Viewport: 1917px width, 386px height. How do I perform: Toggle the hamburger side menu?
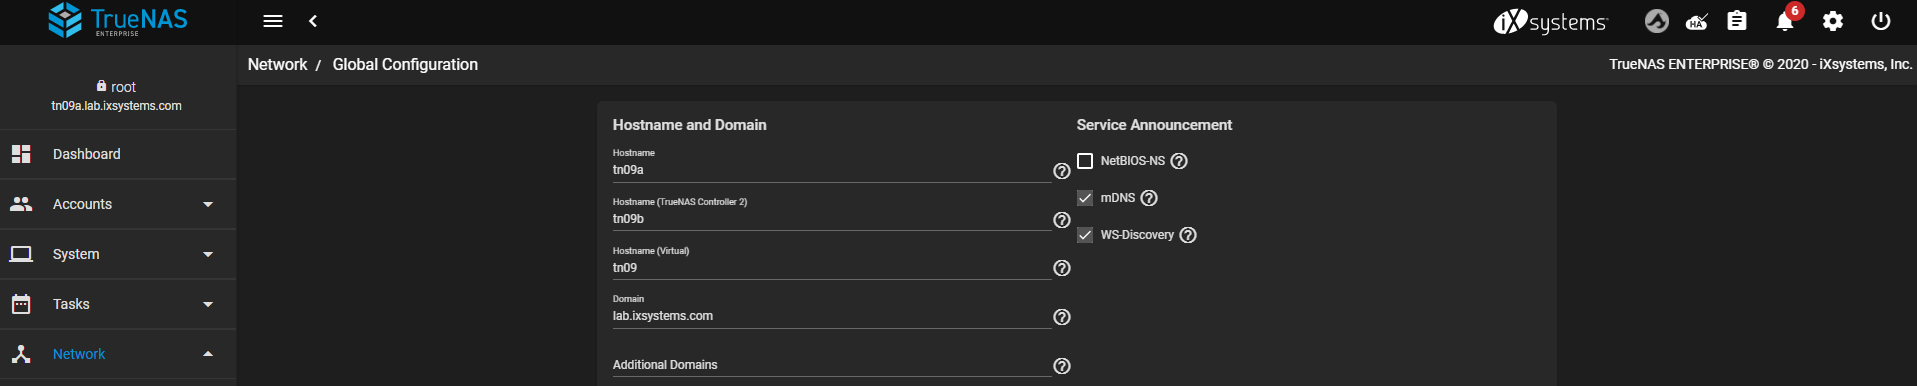tap(273, 21)
